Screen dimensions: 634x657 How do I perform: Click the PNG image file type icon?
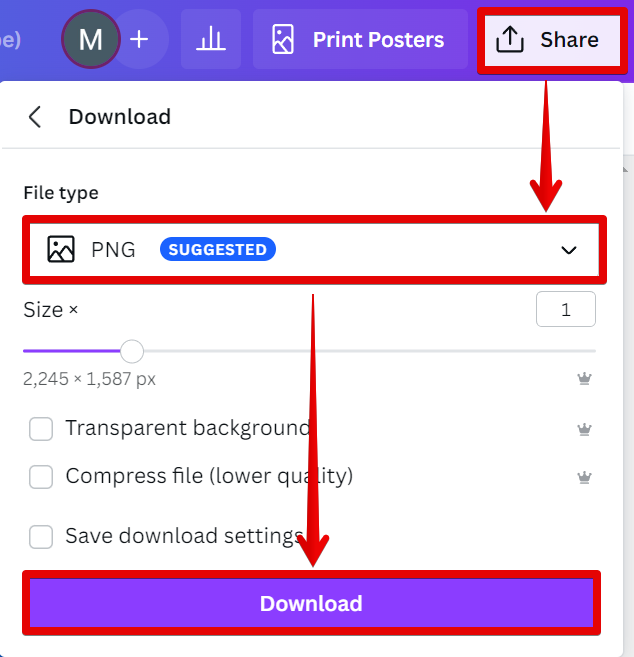[61, 249]
